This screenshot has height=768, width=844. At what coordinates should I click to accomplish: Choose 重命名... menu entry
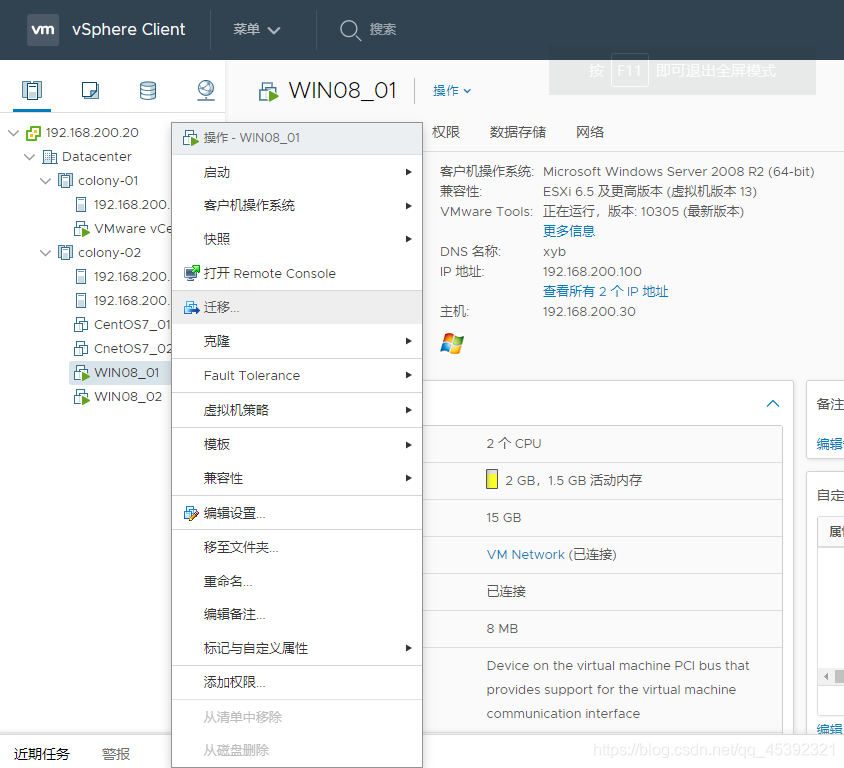(x=297, y=581)
